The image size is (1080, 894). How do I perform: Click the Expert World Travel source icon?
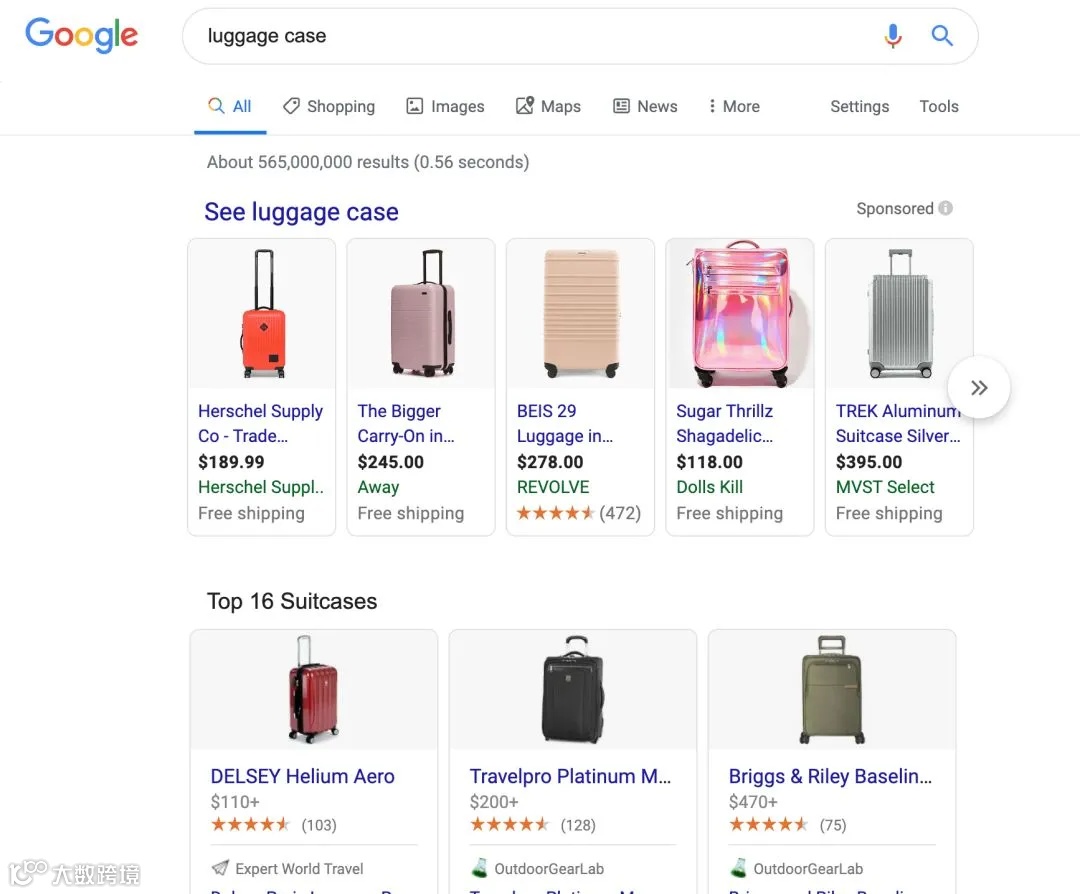tap(220, 868)
